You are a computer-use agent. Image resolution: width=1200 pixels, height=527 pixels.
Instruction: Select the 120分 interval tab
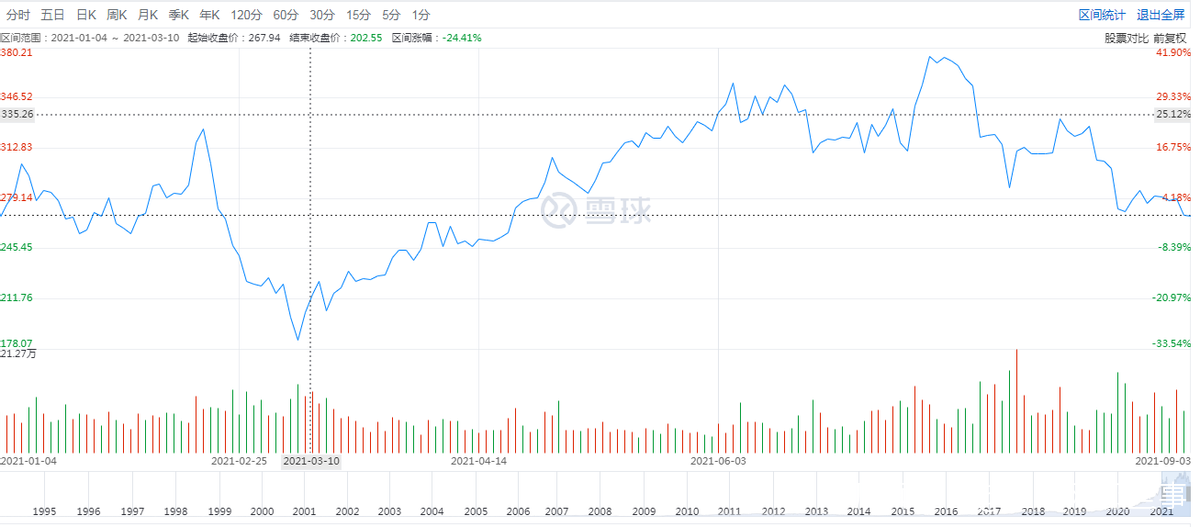245,15
